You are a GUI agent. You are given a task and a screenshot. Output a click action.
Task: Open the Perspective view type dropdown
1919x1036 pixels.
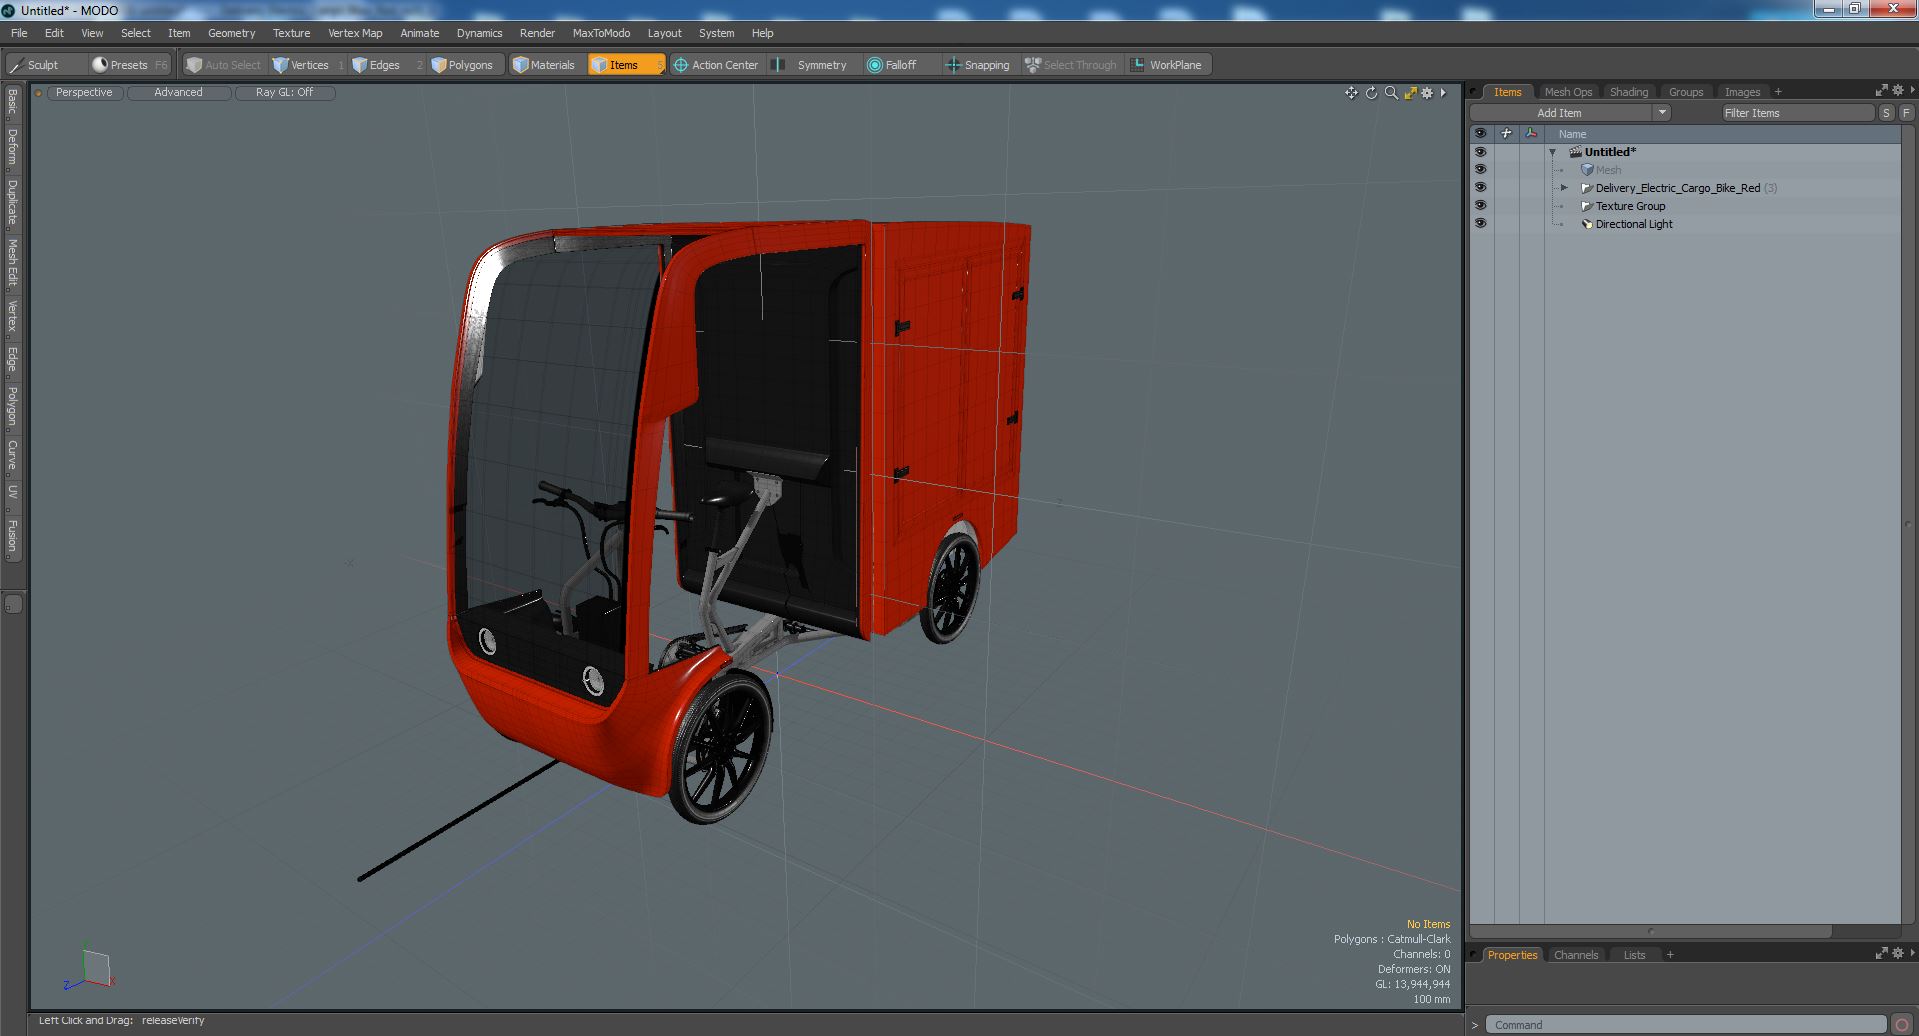[84, 92]
